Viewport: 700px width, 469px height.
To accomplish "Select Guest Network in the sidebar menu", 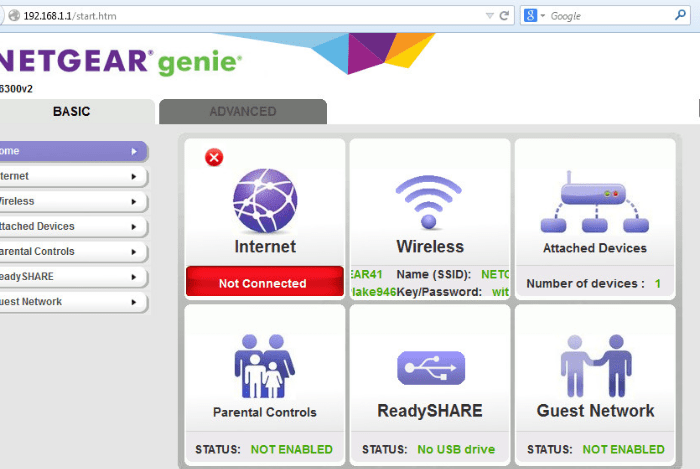I will click(x=73, y=302).
